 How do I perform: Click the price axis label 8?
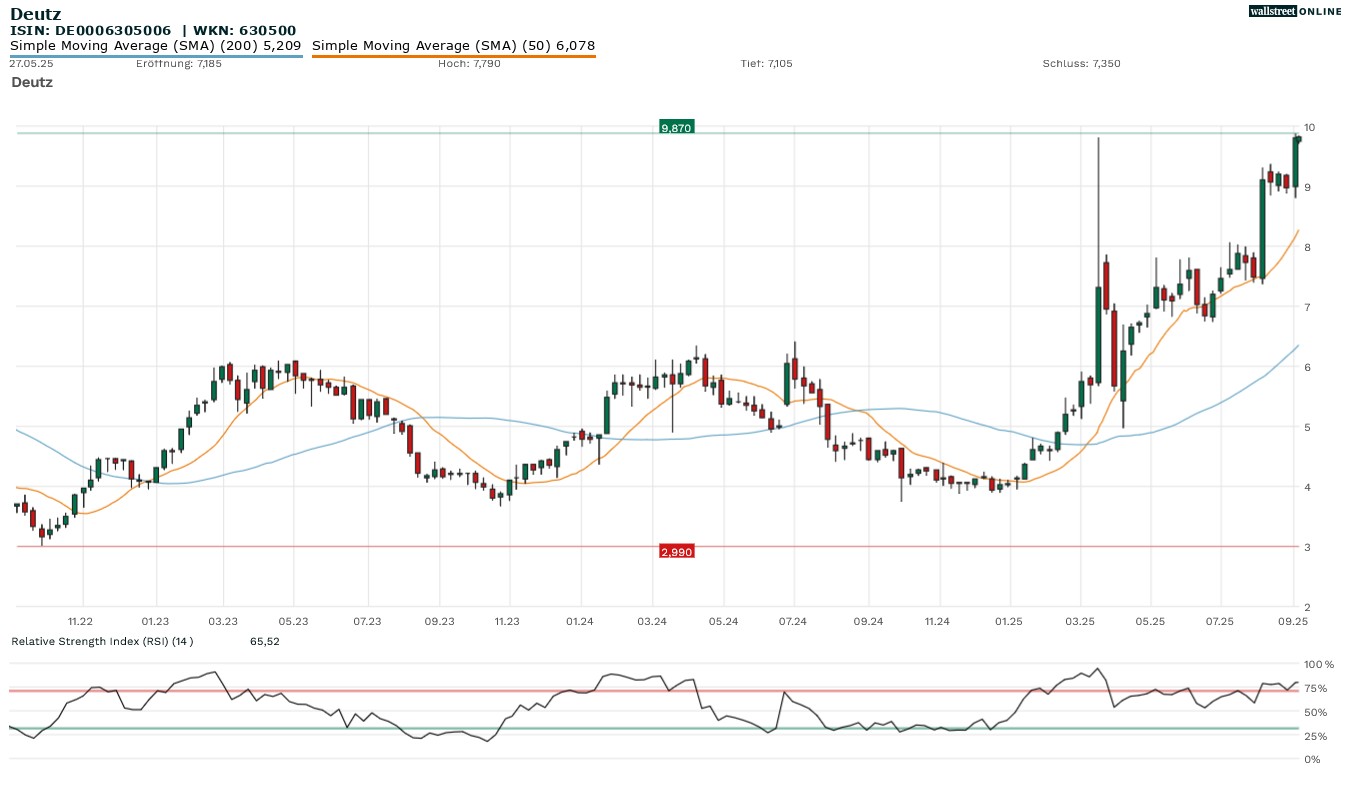click(1306, 247)
